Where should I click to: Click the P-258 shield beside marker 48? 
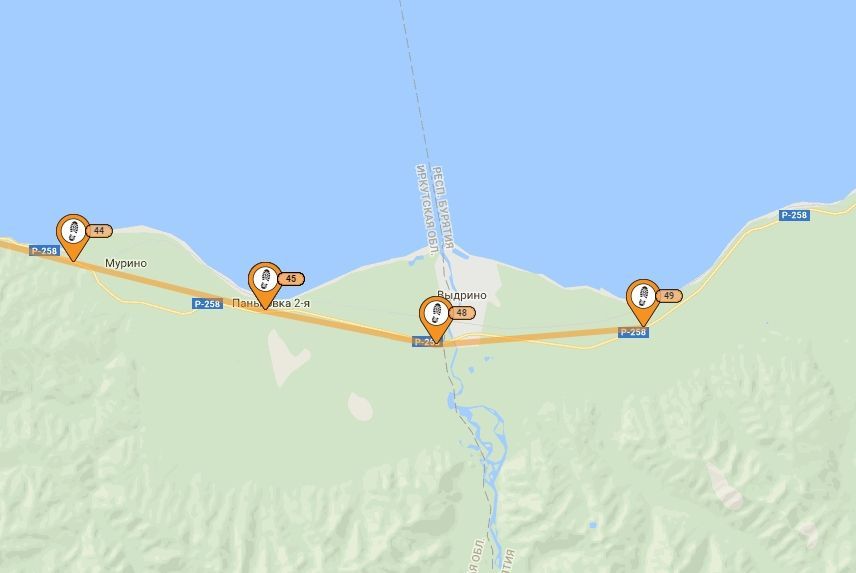(x=426, y=342)
